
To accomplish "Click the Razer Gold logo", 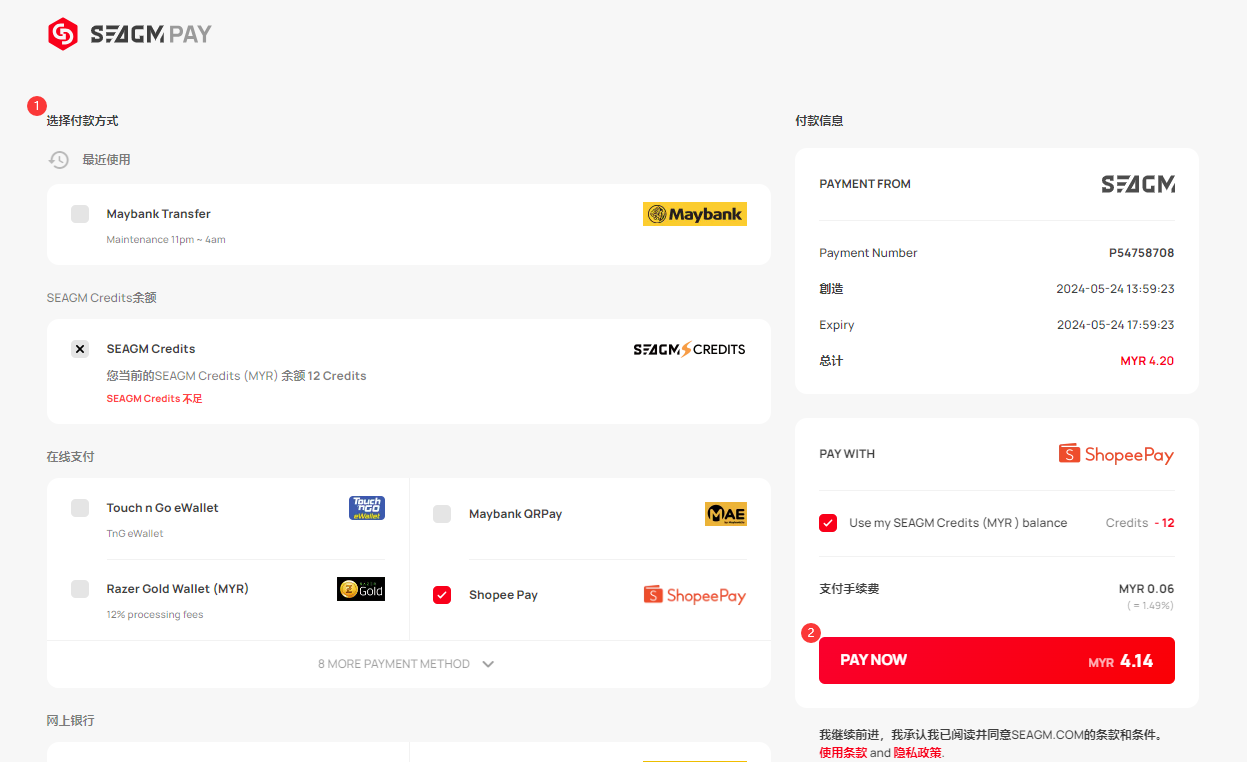I will (361, 589).
